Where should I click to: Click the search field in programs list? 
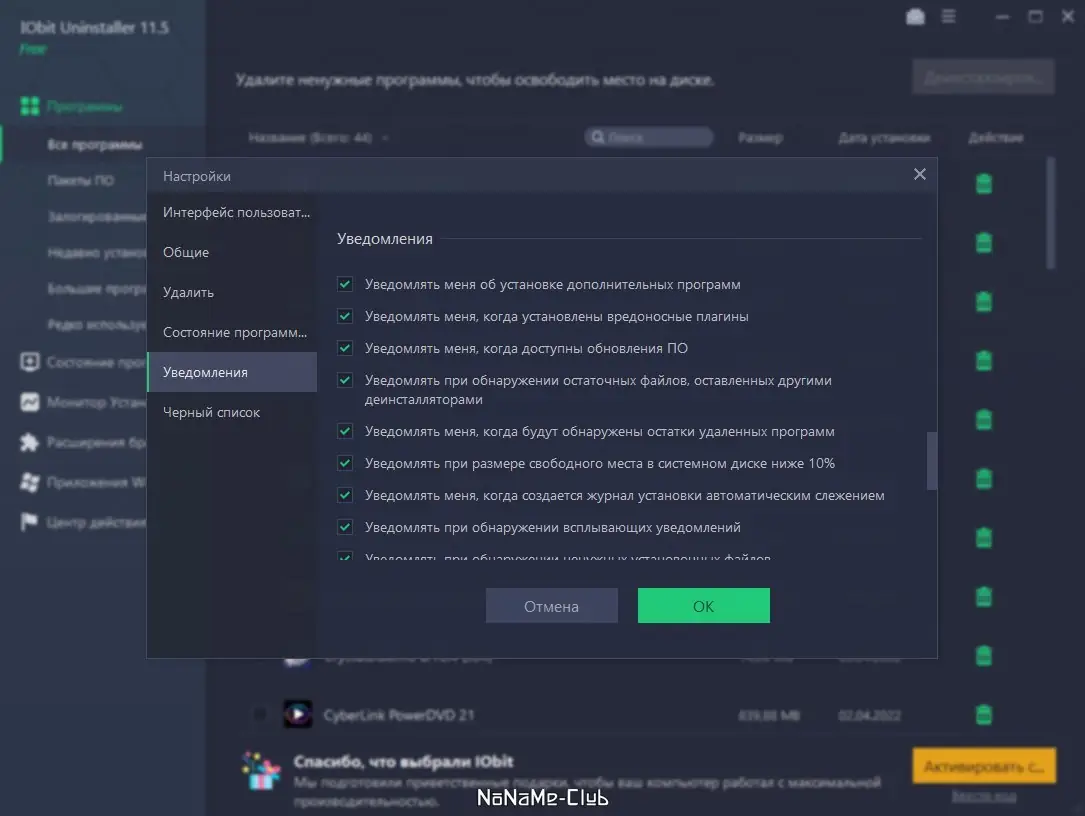click(649, 137)
